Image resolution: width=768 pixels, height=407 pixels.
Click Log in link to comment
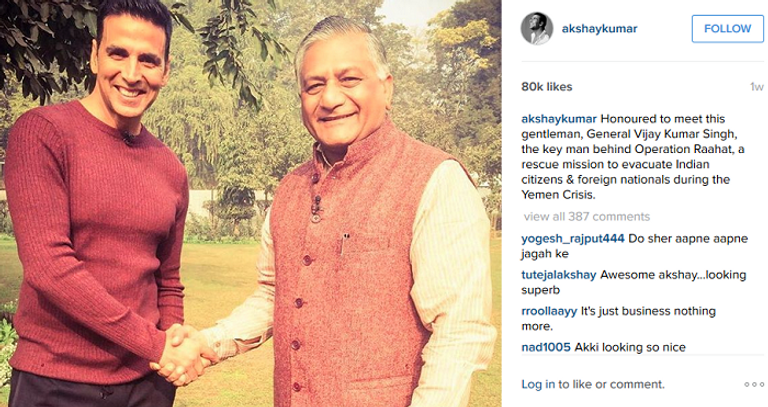(538, 384)
